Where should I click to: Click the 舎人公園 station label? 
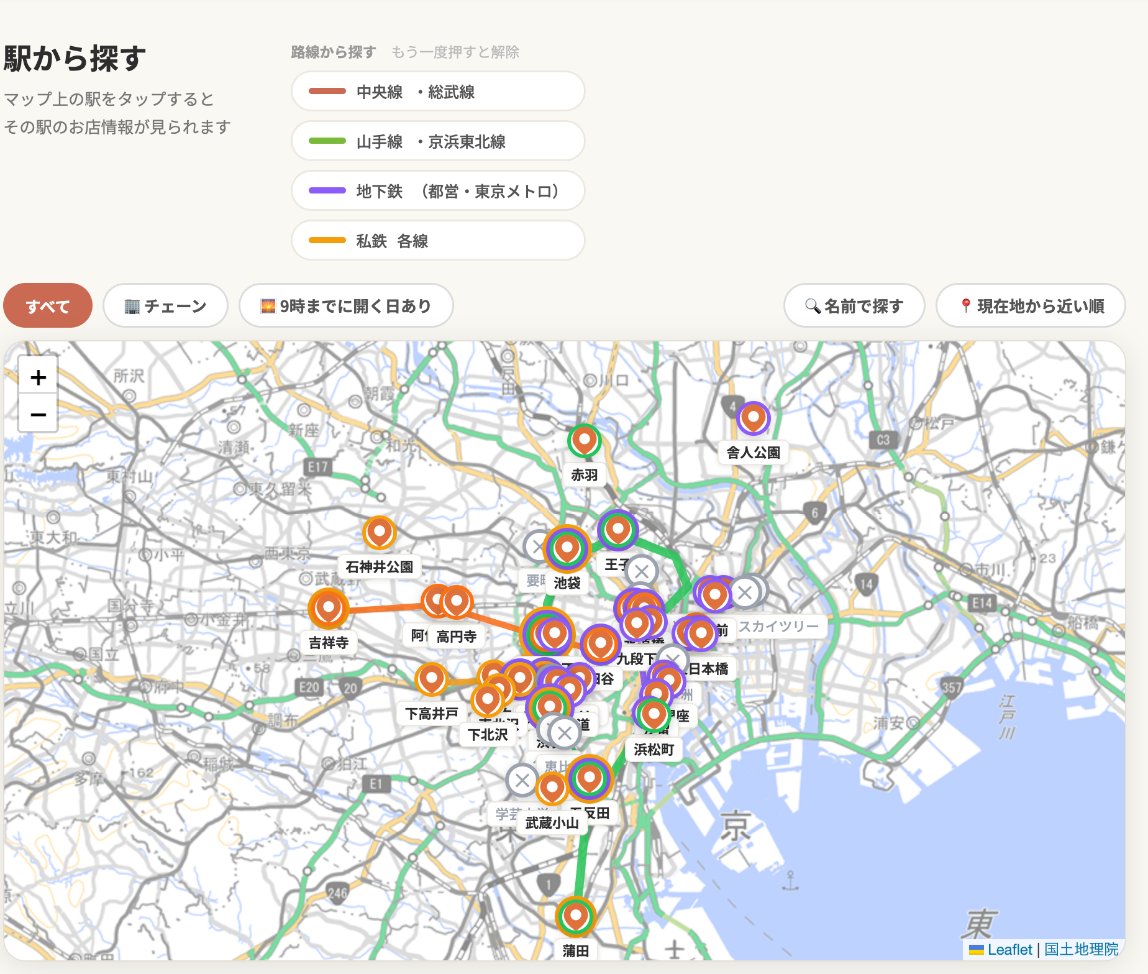coord(753,453)
